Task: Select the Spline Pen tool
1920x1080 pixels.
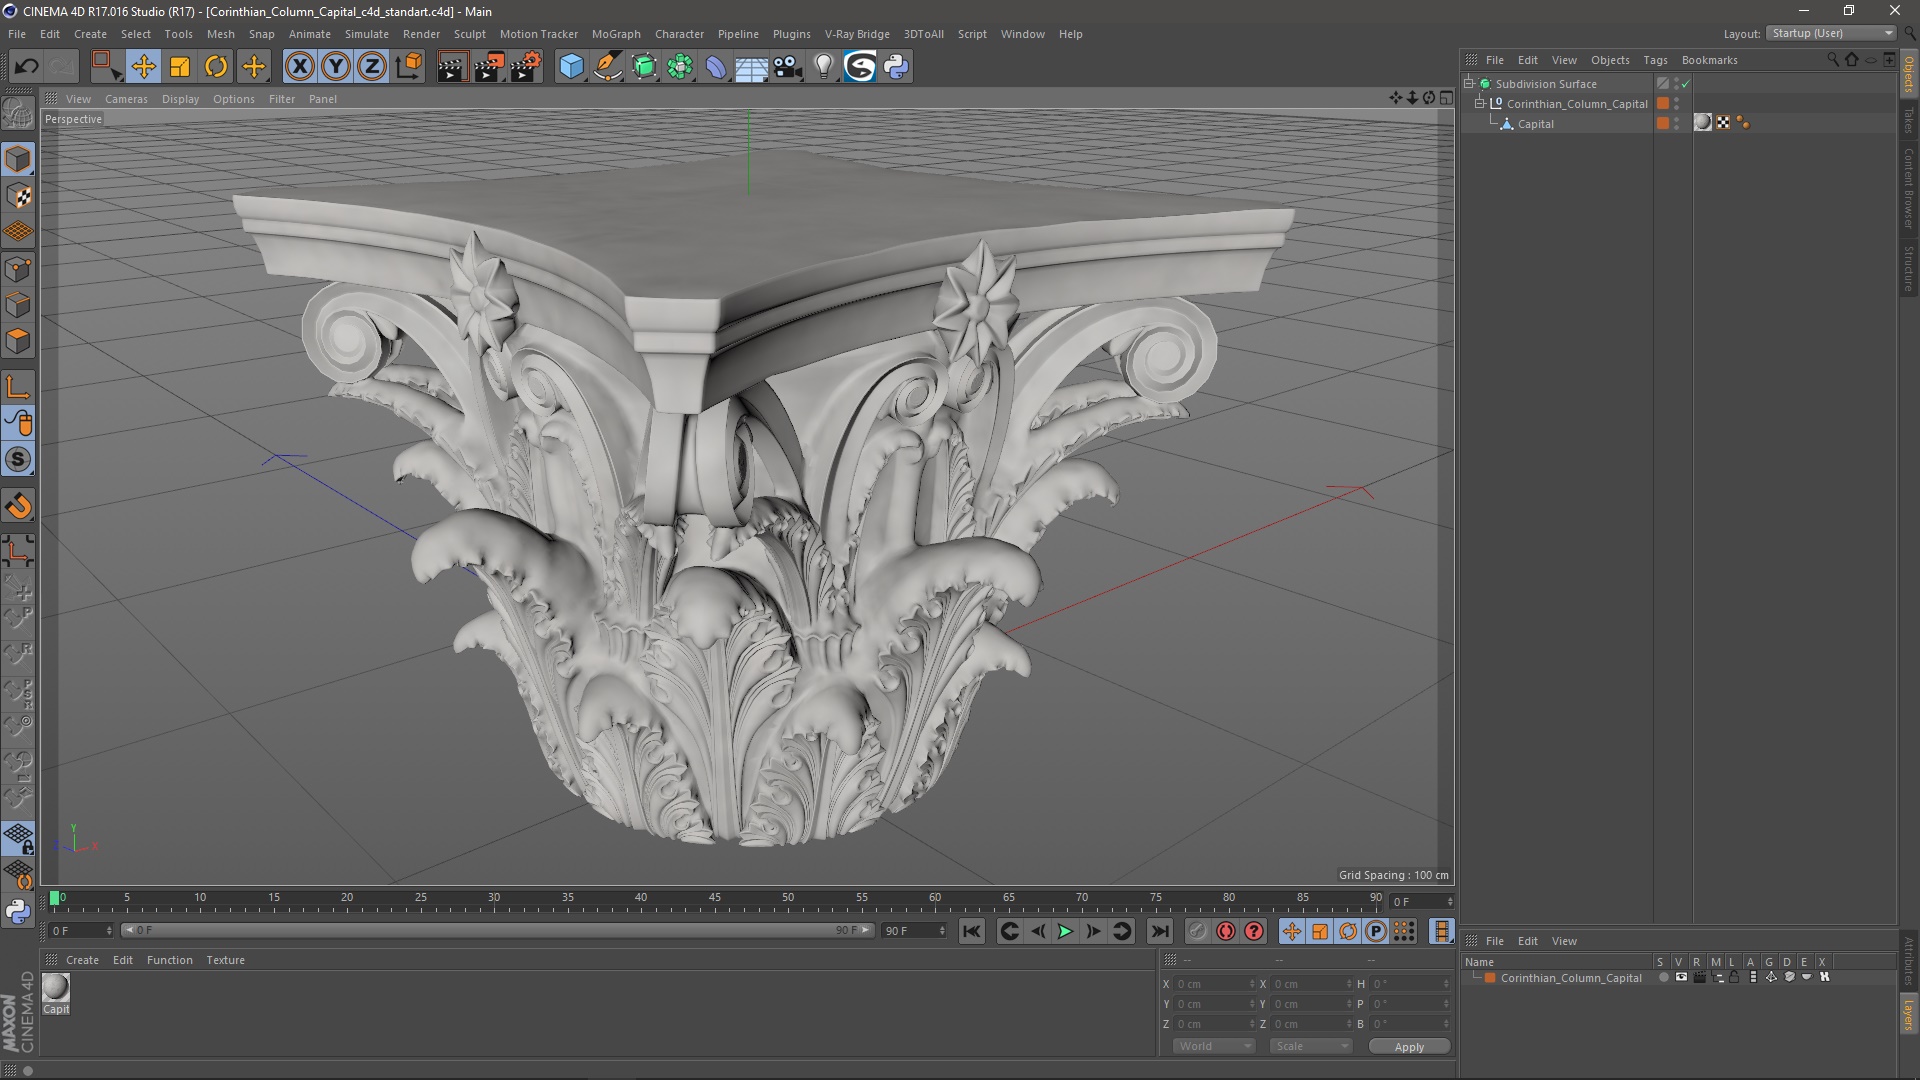Action: (x=607, y=67)
